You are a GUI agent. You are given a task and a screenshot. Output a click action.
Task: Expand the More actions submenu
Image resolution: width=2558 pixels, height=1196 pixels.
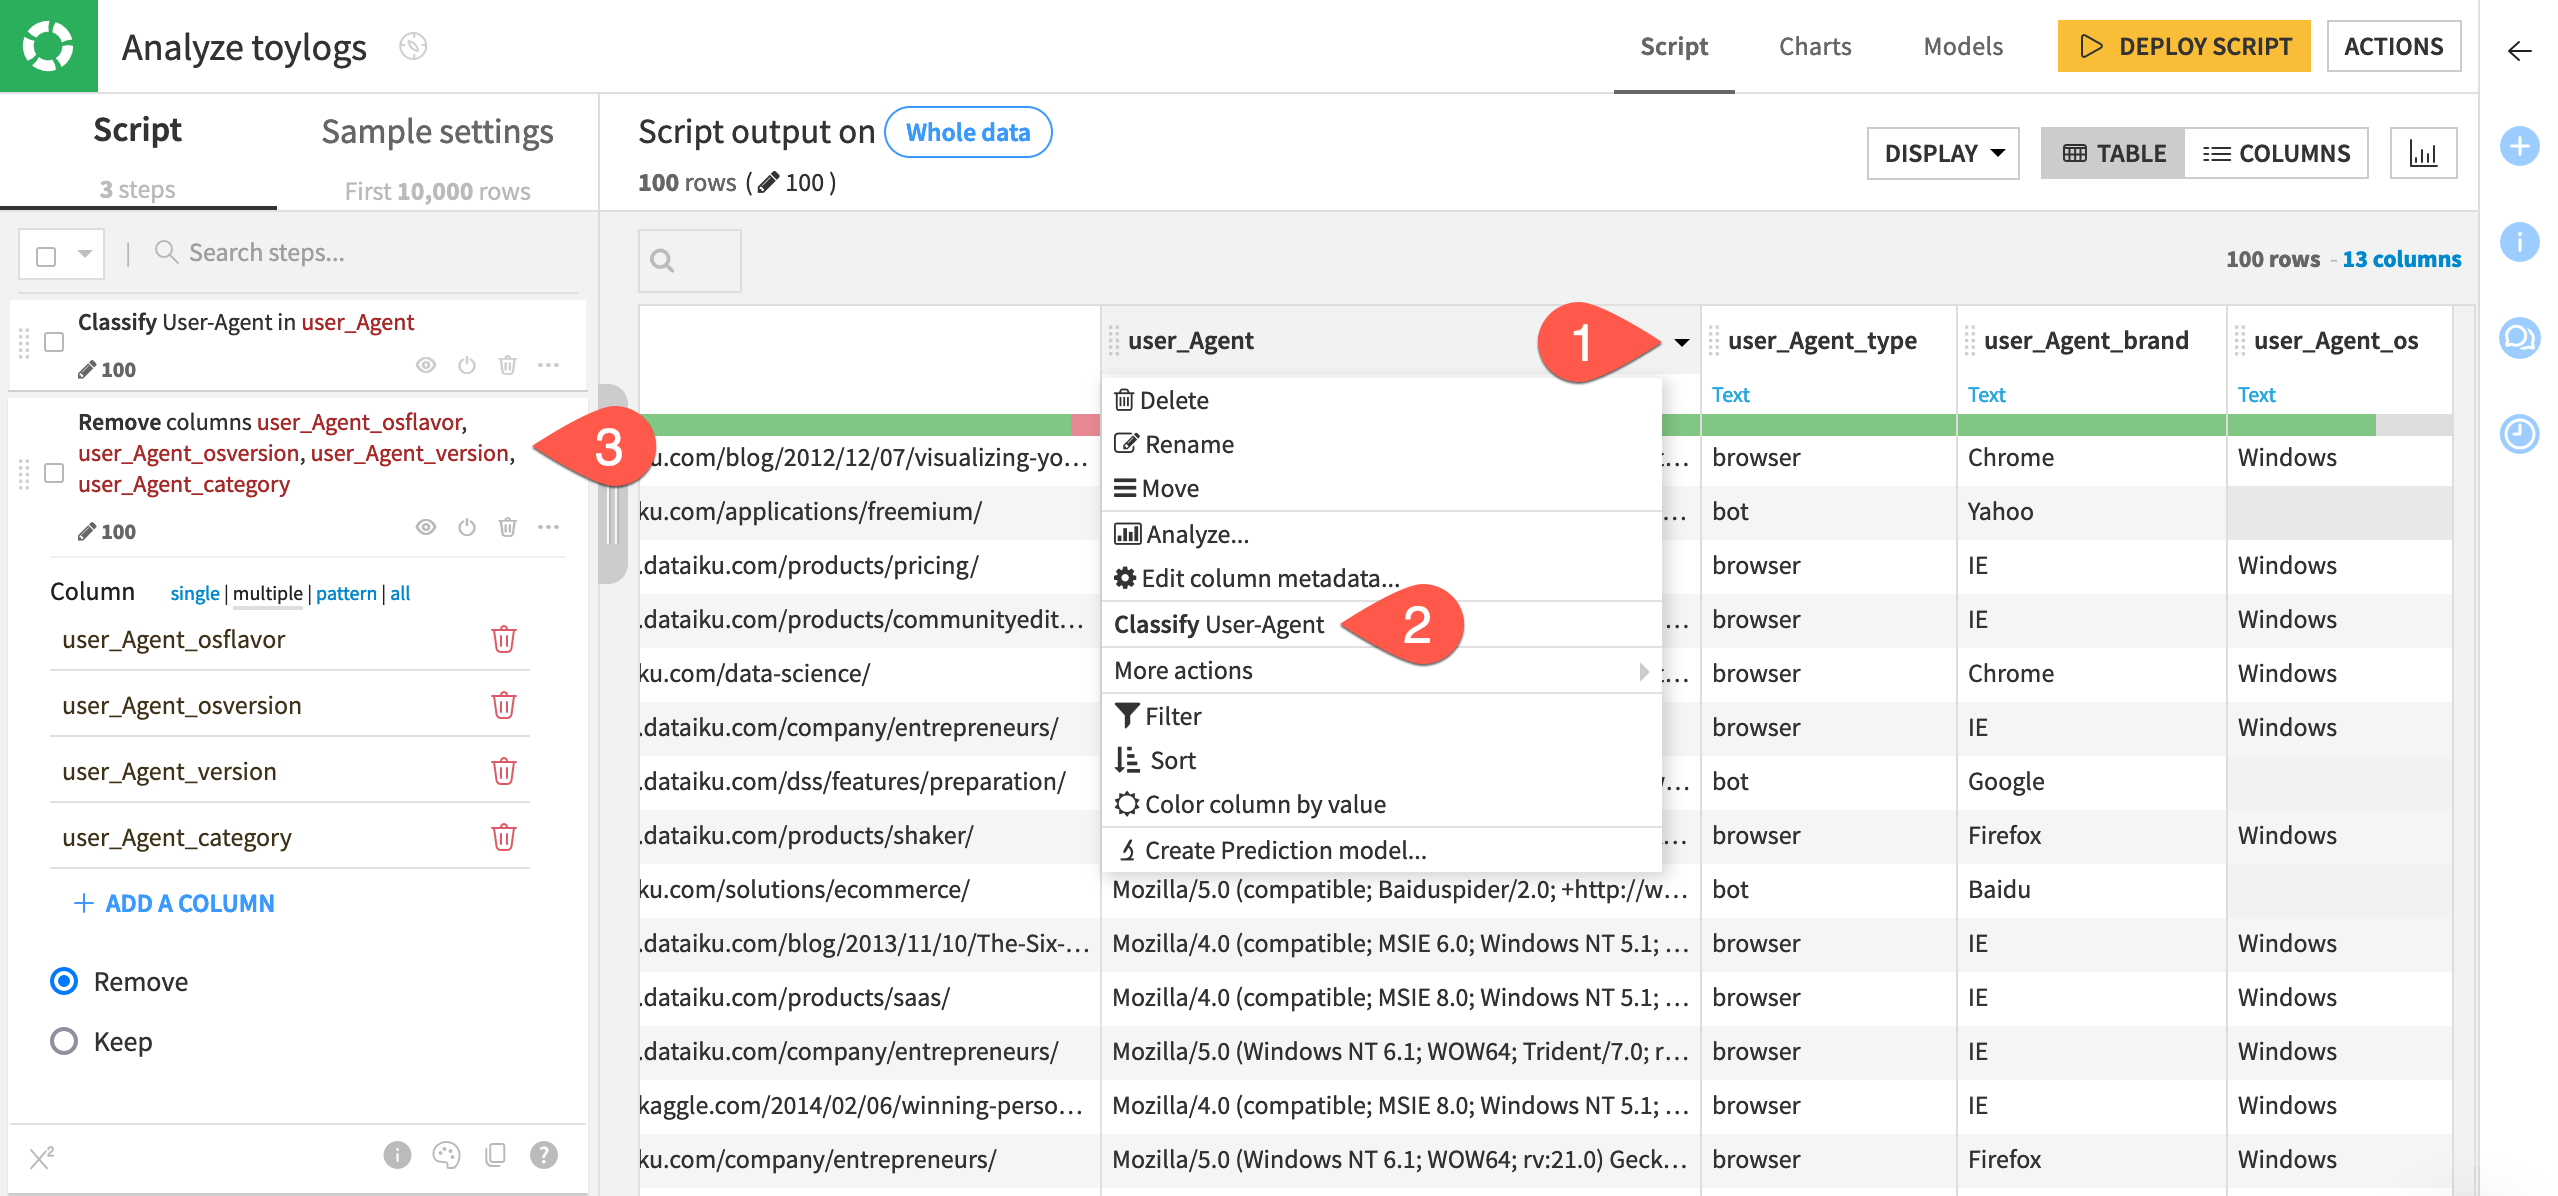1381,670
